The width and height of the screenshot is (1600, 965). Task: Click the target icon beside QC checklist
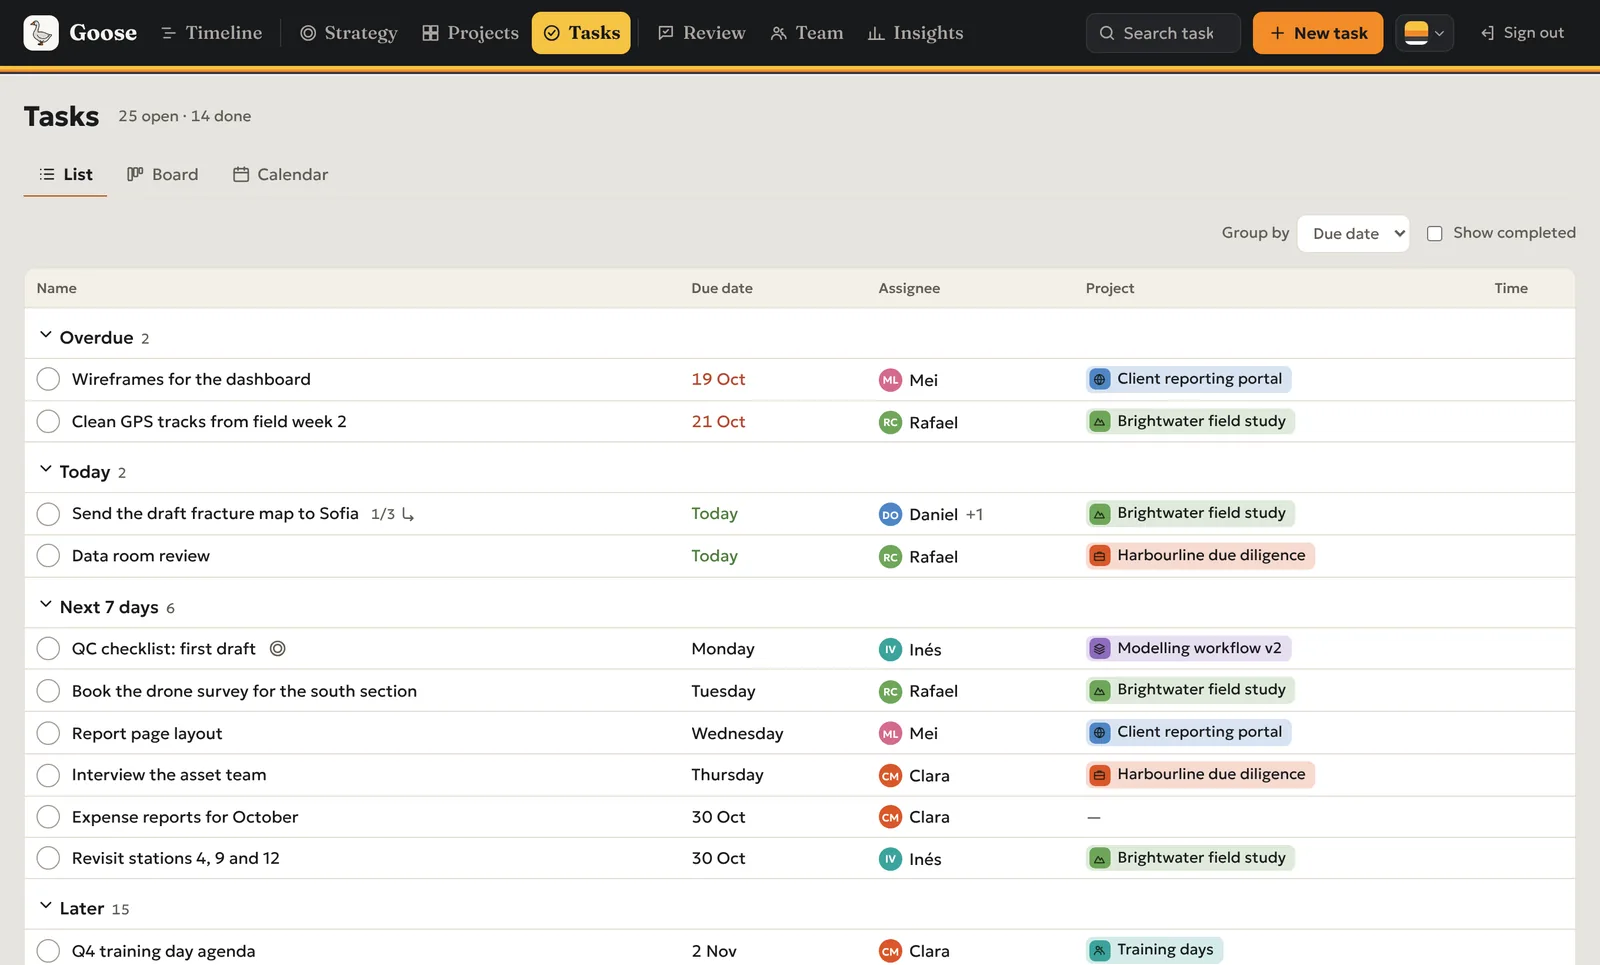coord(278,648)
